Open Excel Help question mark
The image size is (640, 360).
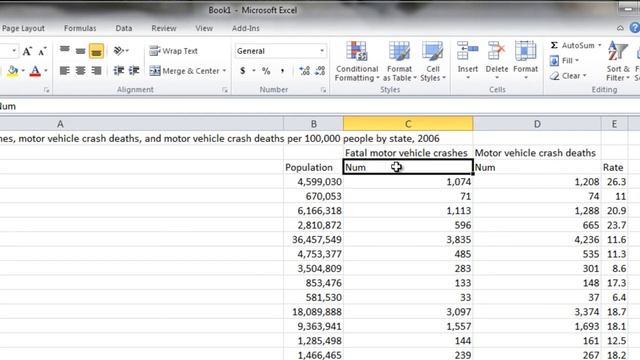pyautogui.click(x=635, y=28)
